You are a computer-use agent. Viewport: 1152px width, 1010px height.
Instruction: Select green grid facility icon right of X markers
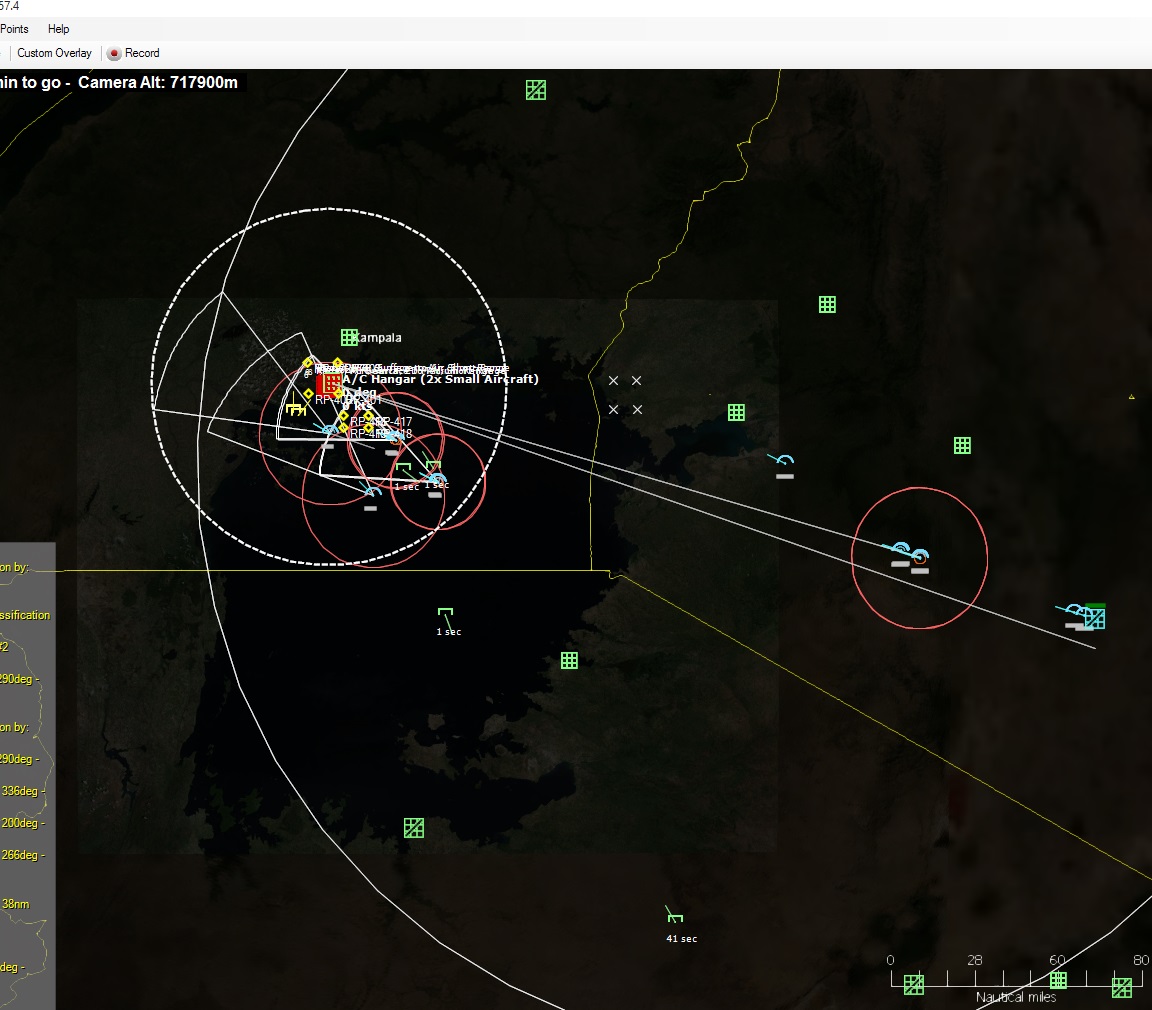click(x=736, y=412)
